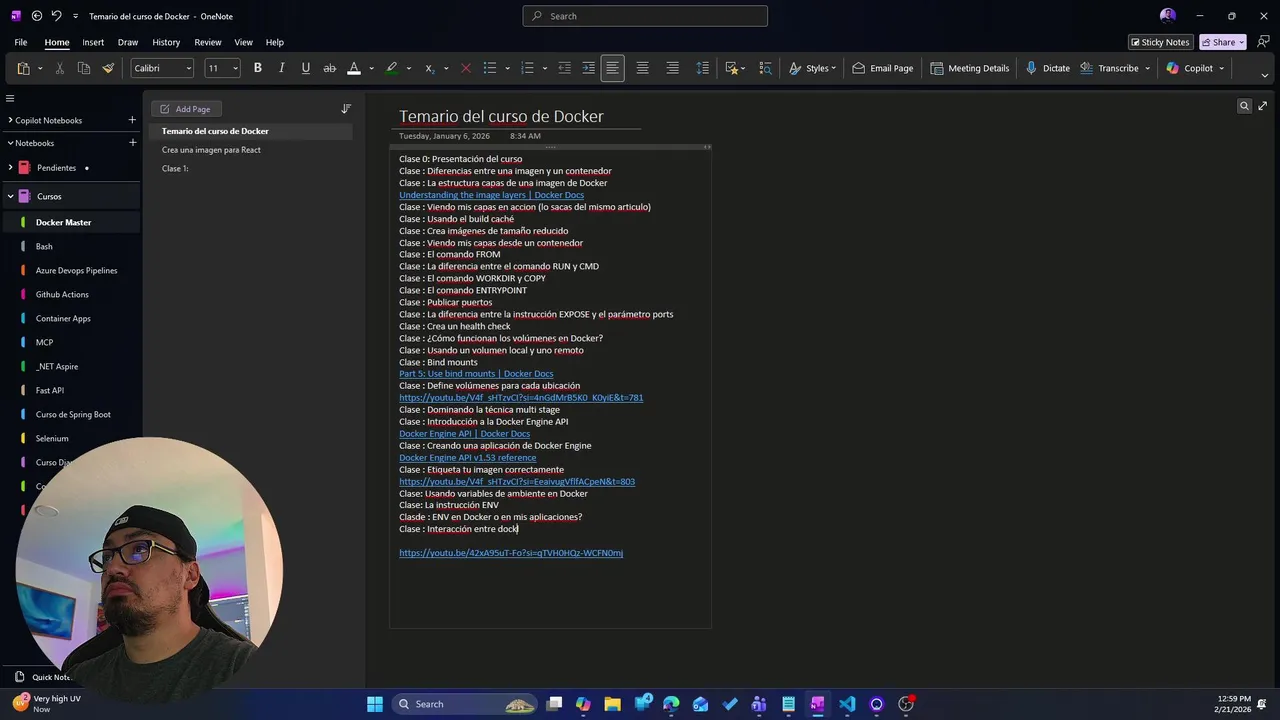
Task: Open the page Crea una imagen para React
Action: point(211,150)
